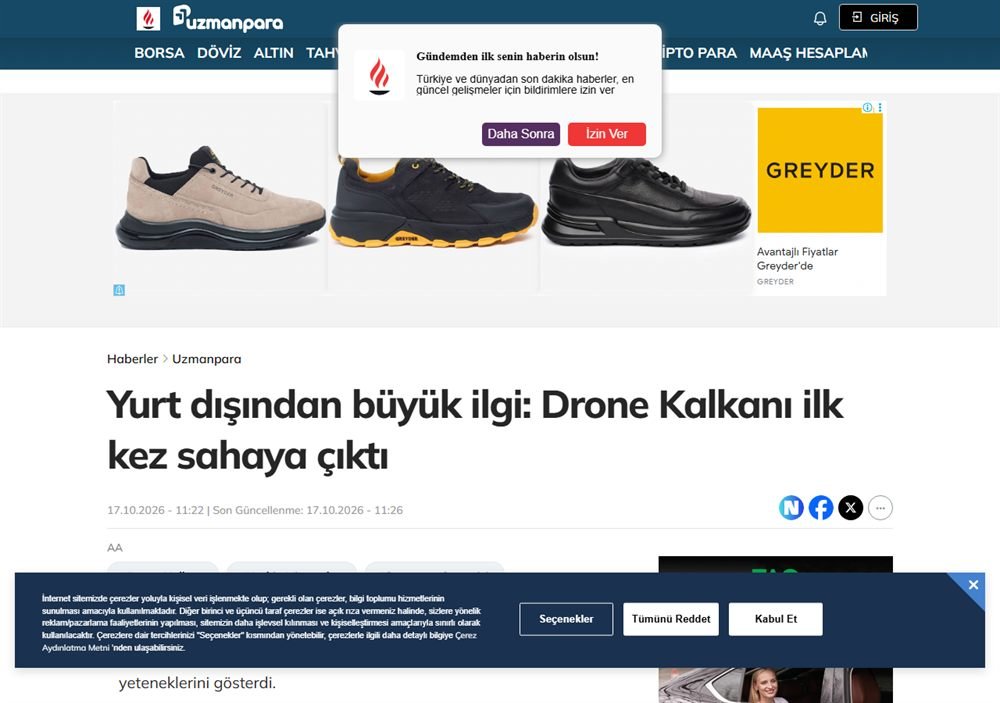Click the beige suede sneaker ad image
The image size is (1000, 703).
220,198
